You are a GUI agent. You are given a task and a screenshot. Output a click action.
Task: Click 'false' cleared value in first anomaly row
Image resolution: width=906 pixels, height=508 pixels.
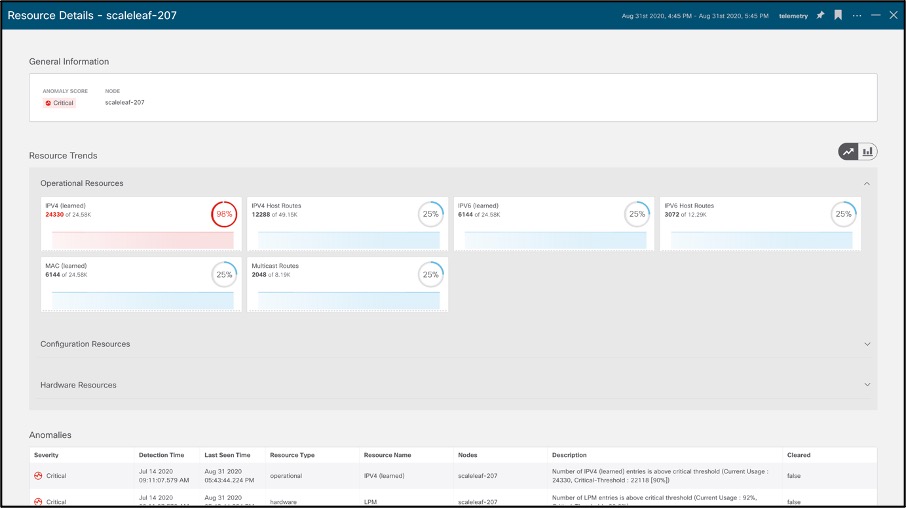(794, 476)
